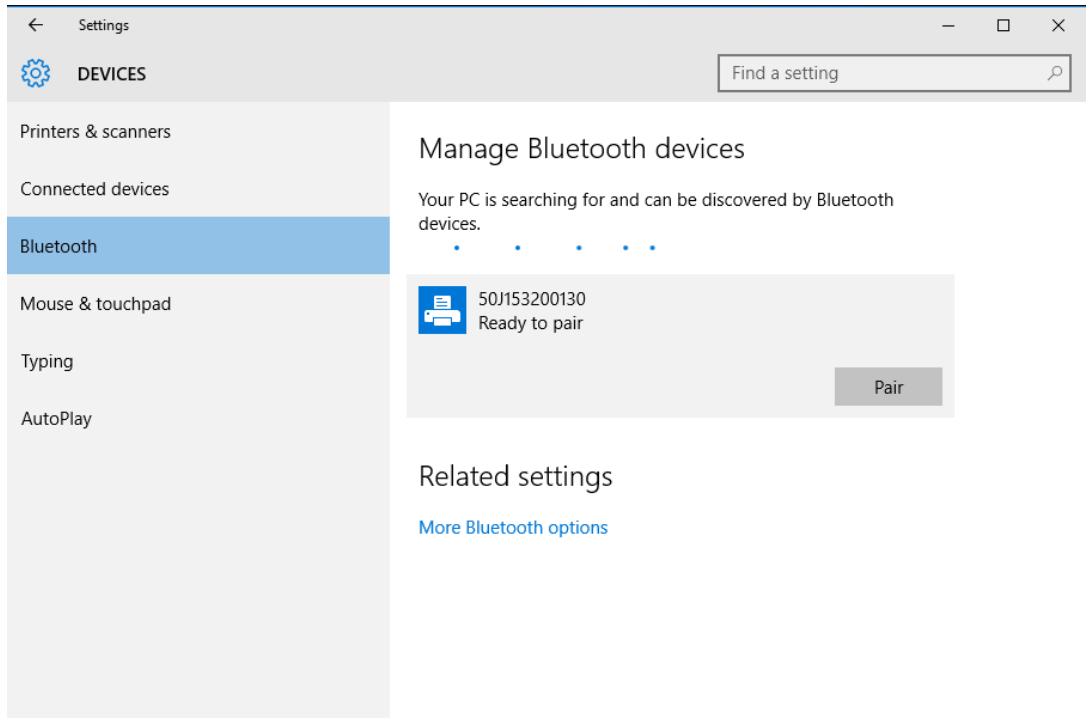Click the Ready to pair status text
Image resolution: width=1090 pixels, height=723 pixels.
tap(530, 323)
